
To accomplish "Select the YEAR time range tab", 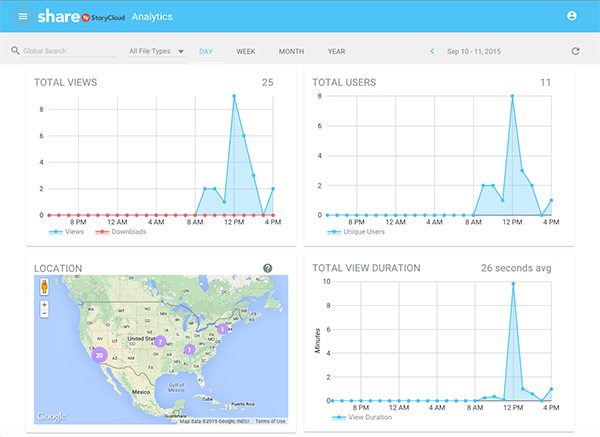I will (x=336, y=51).
